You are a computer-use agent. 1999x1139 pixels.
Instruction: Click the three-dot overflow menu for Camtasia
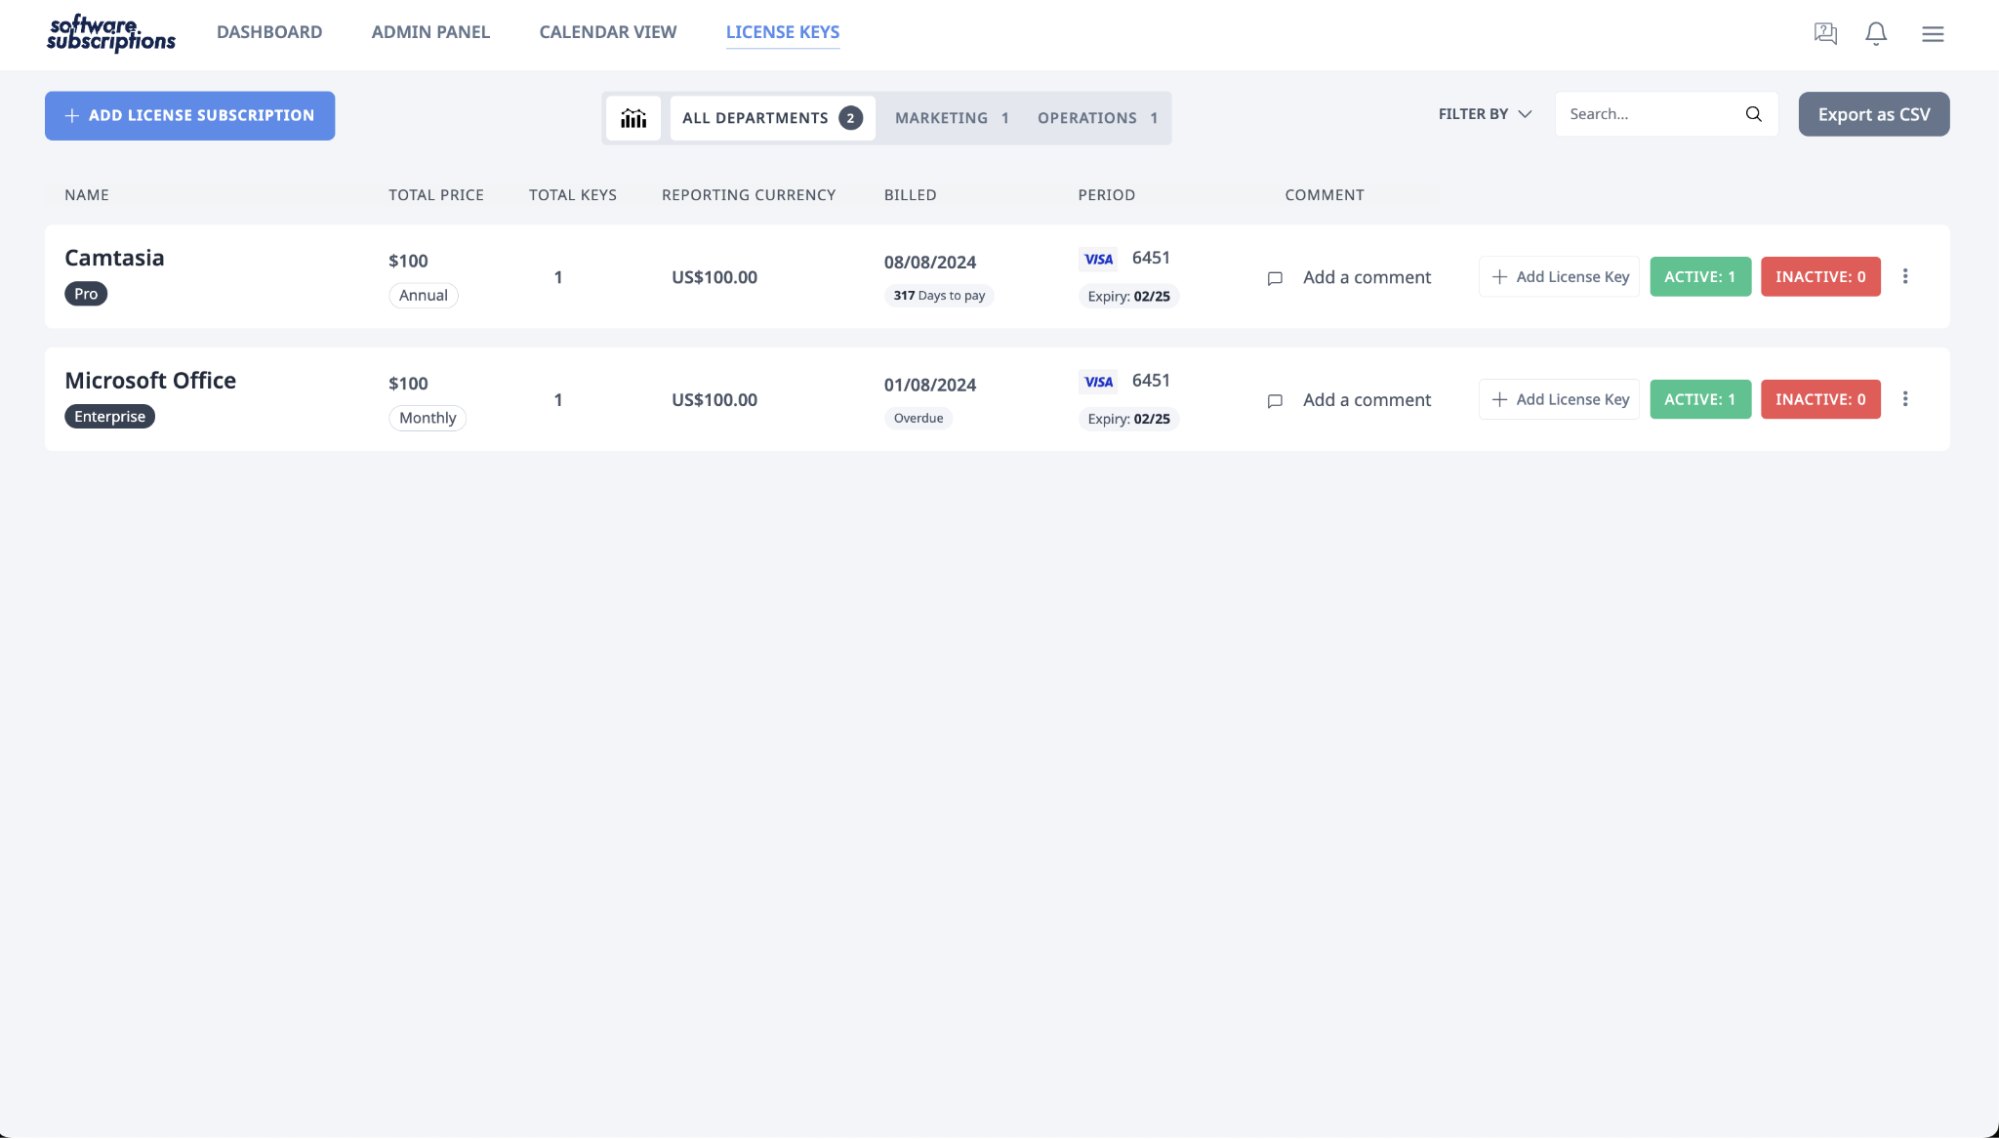1906,276
